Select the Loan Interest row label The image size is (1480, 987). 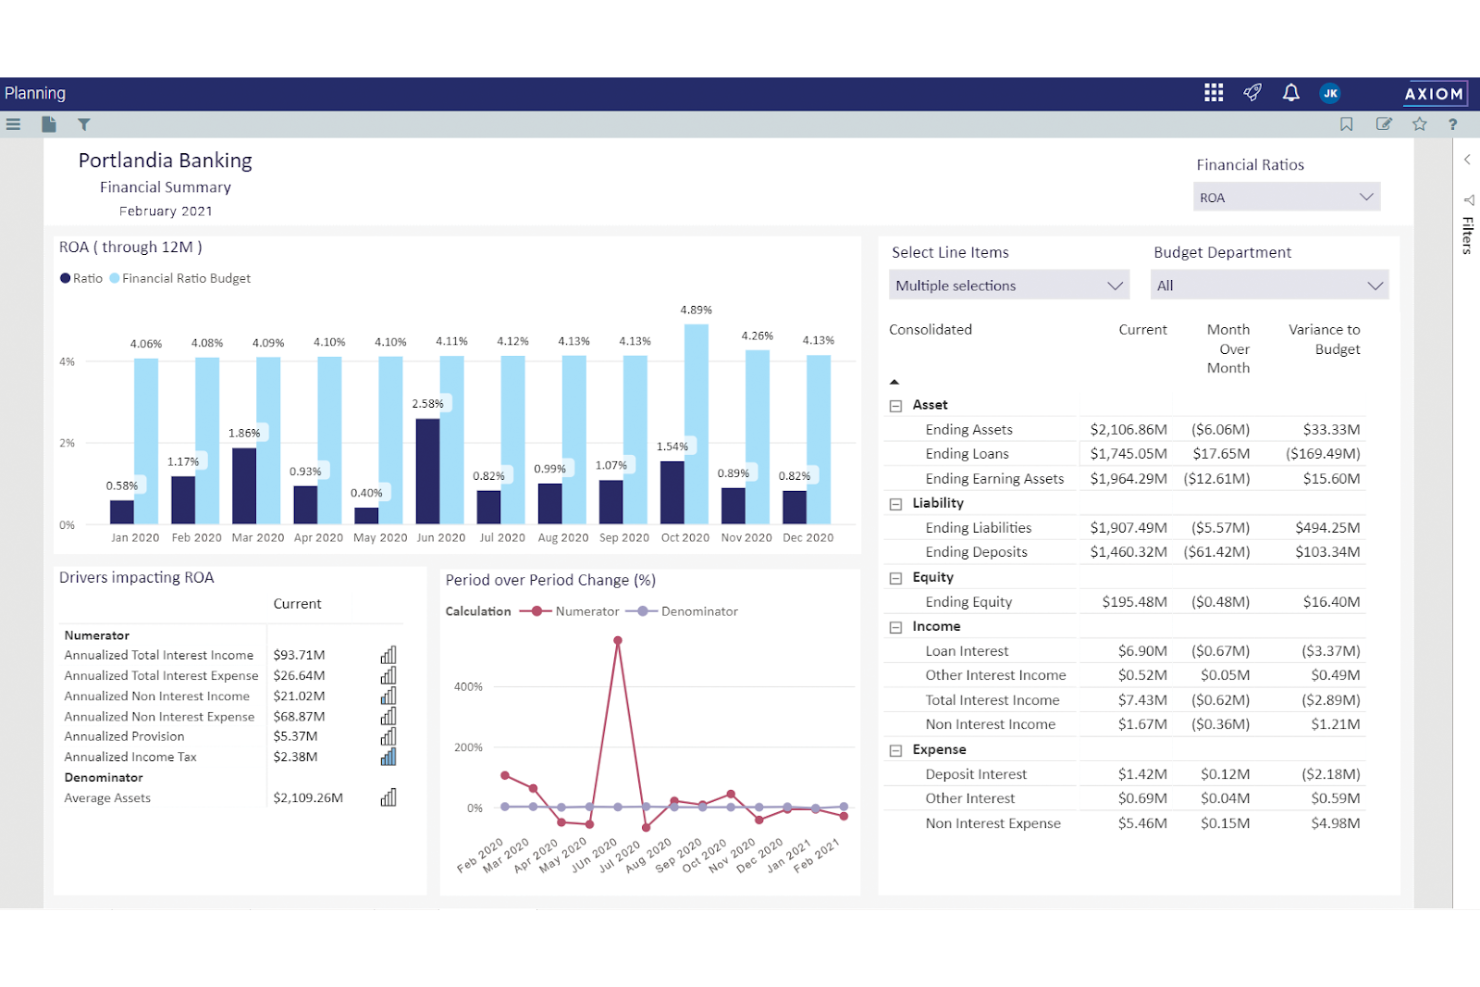pos(967,650)
